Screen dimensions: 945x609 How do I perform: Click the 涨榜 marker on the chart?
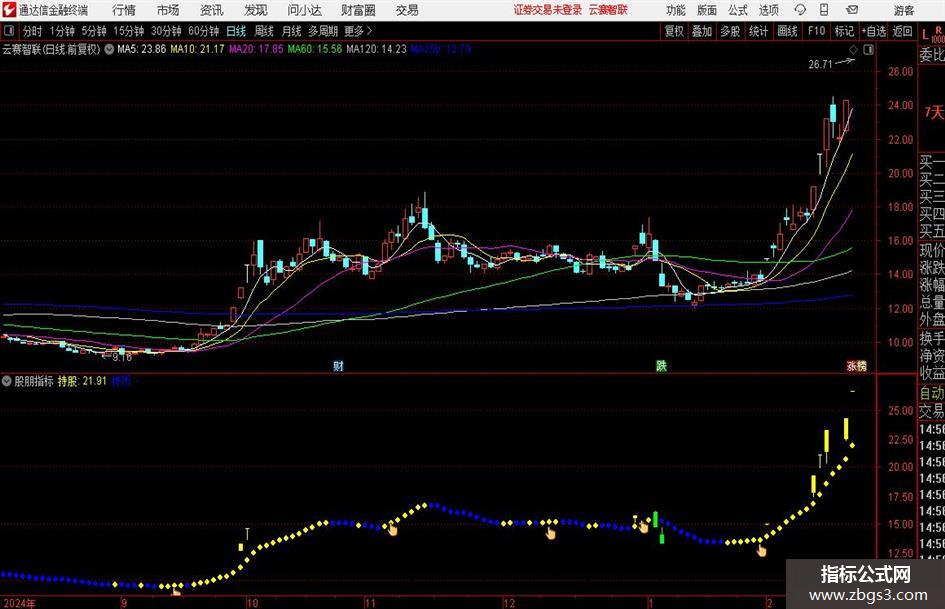pos(856,365)
